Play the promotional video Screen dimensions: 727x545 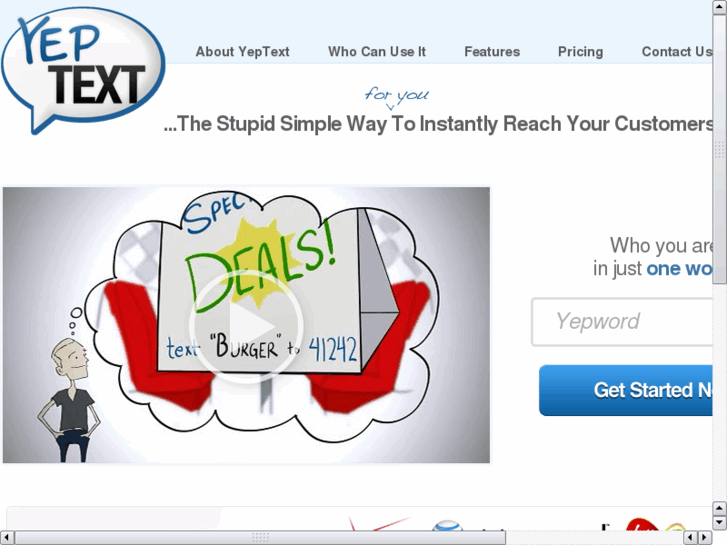(246, 326)
